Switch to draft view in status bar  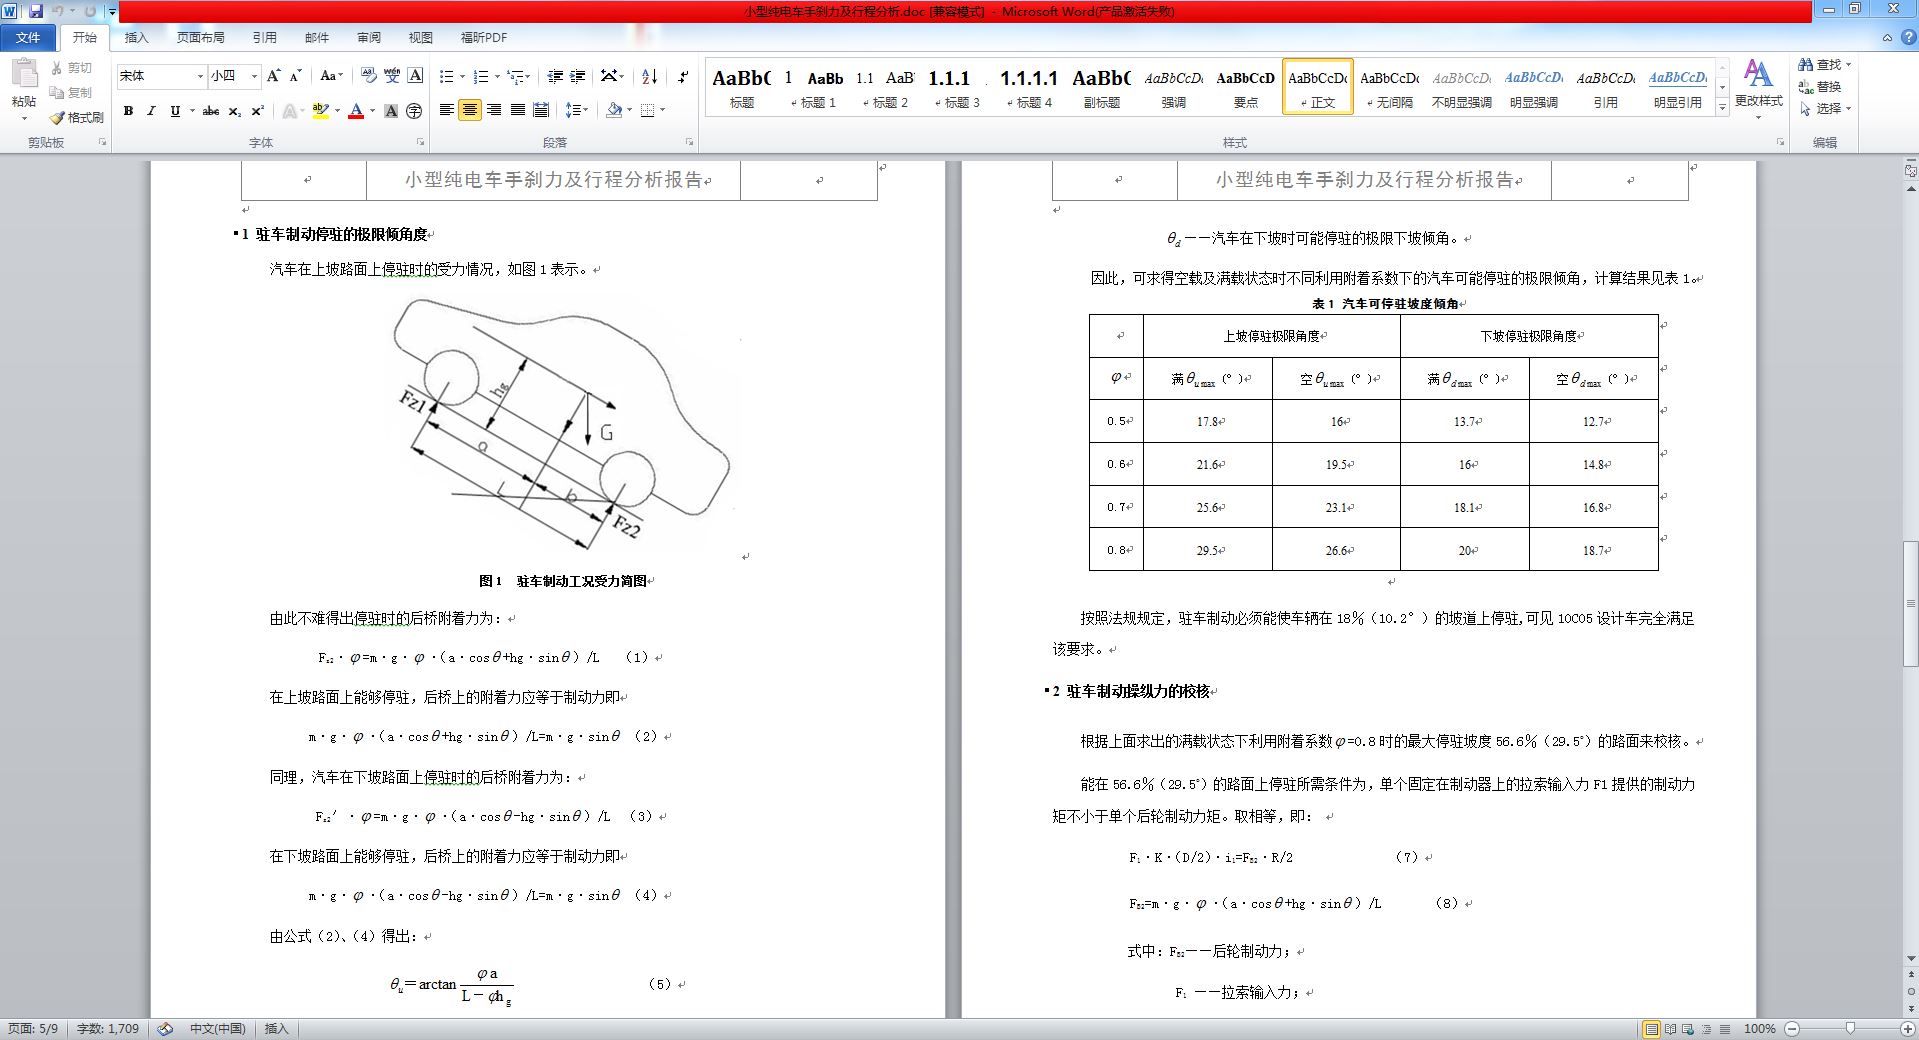tap(1724, 1029)
